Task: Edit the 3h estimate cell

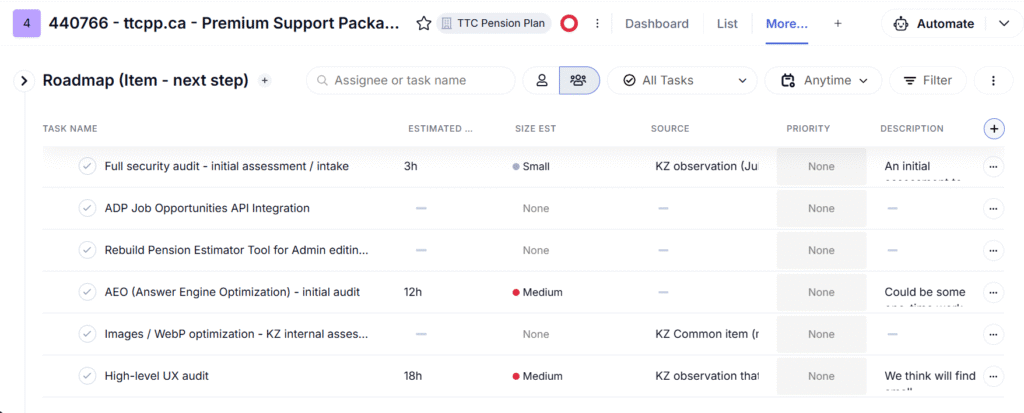Action: (x=411, y=167)
